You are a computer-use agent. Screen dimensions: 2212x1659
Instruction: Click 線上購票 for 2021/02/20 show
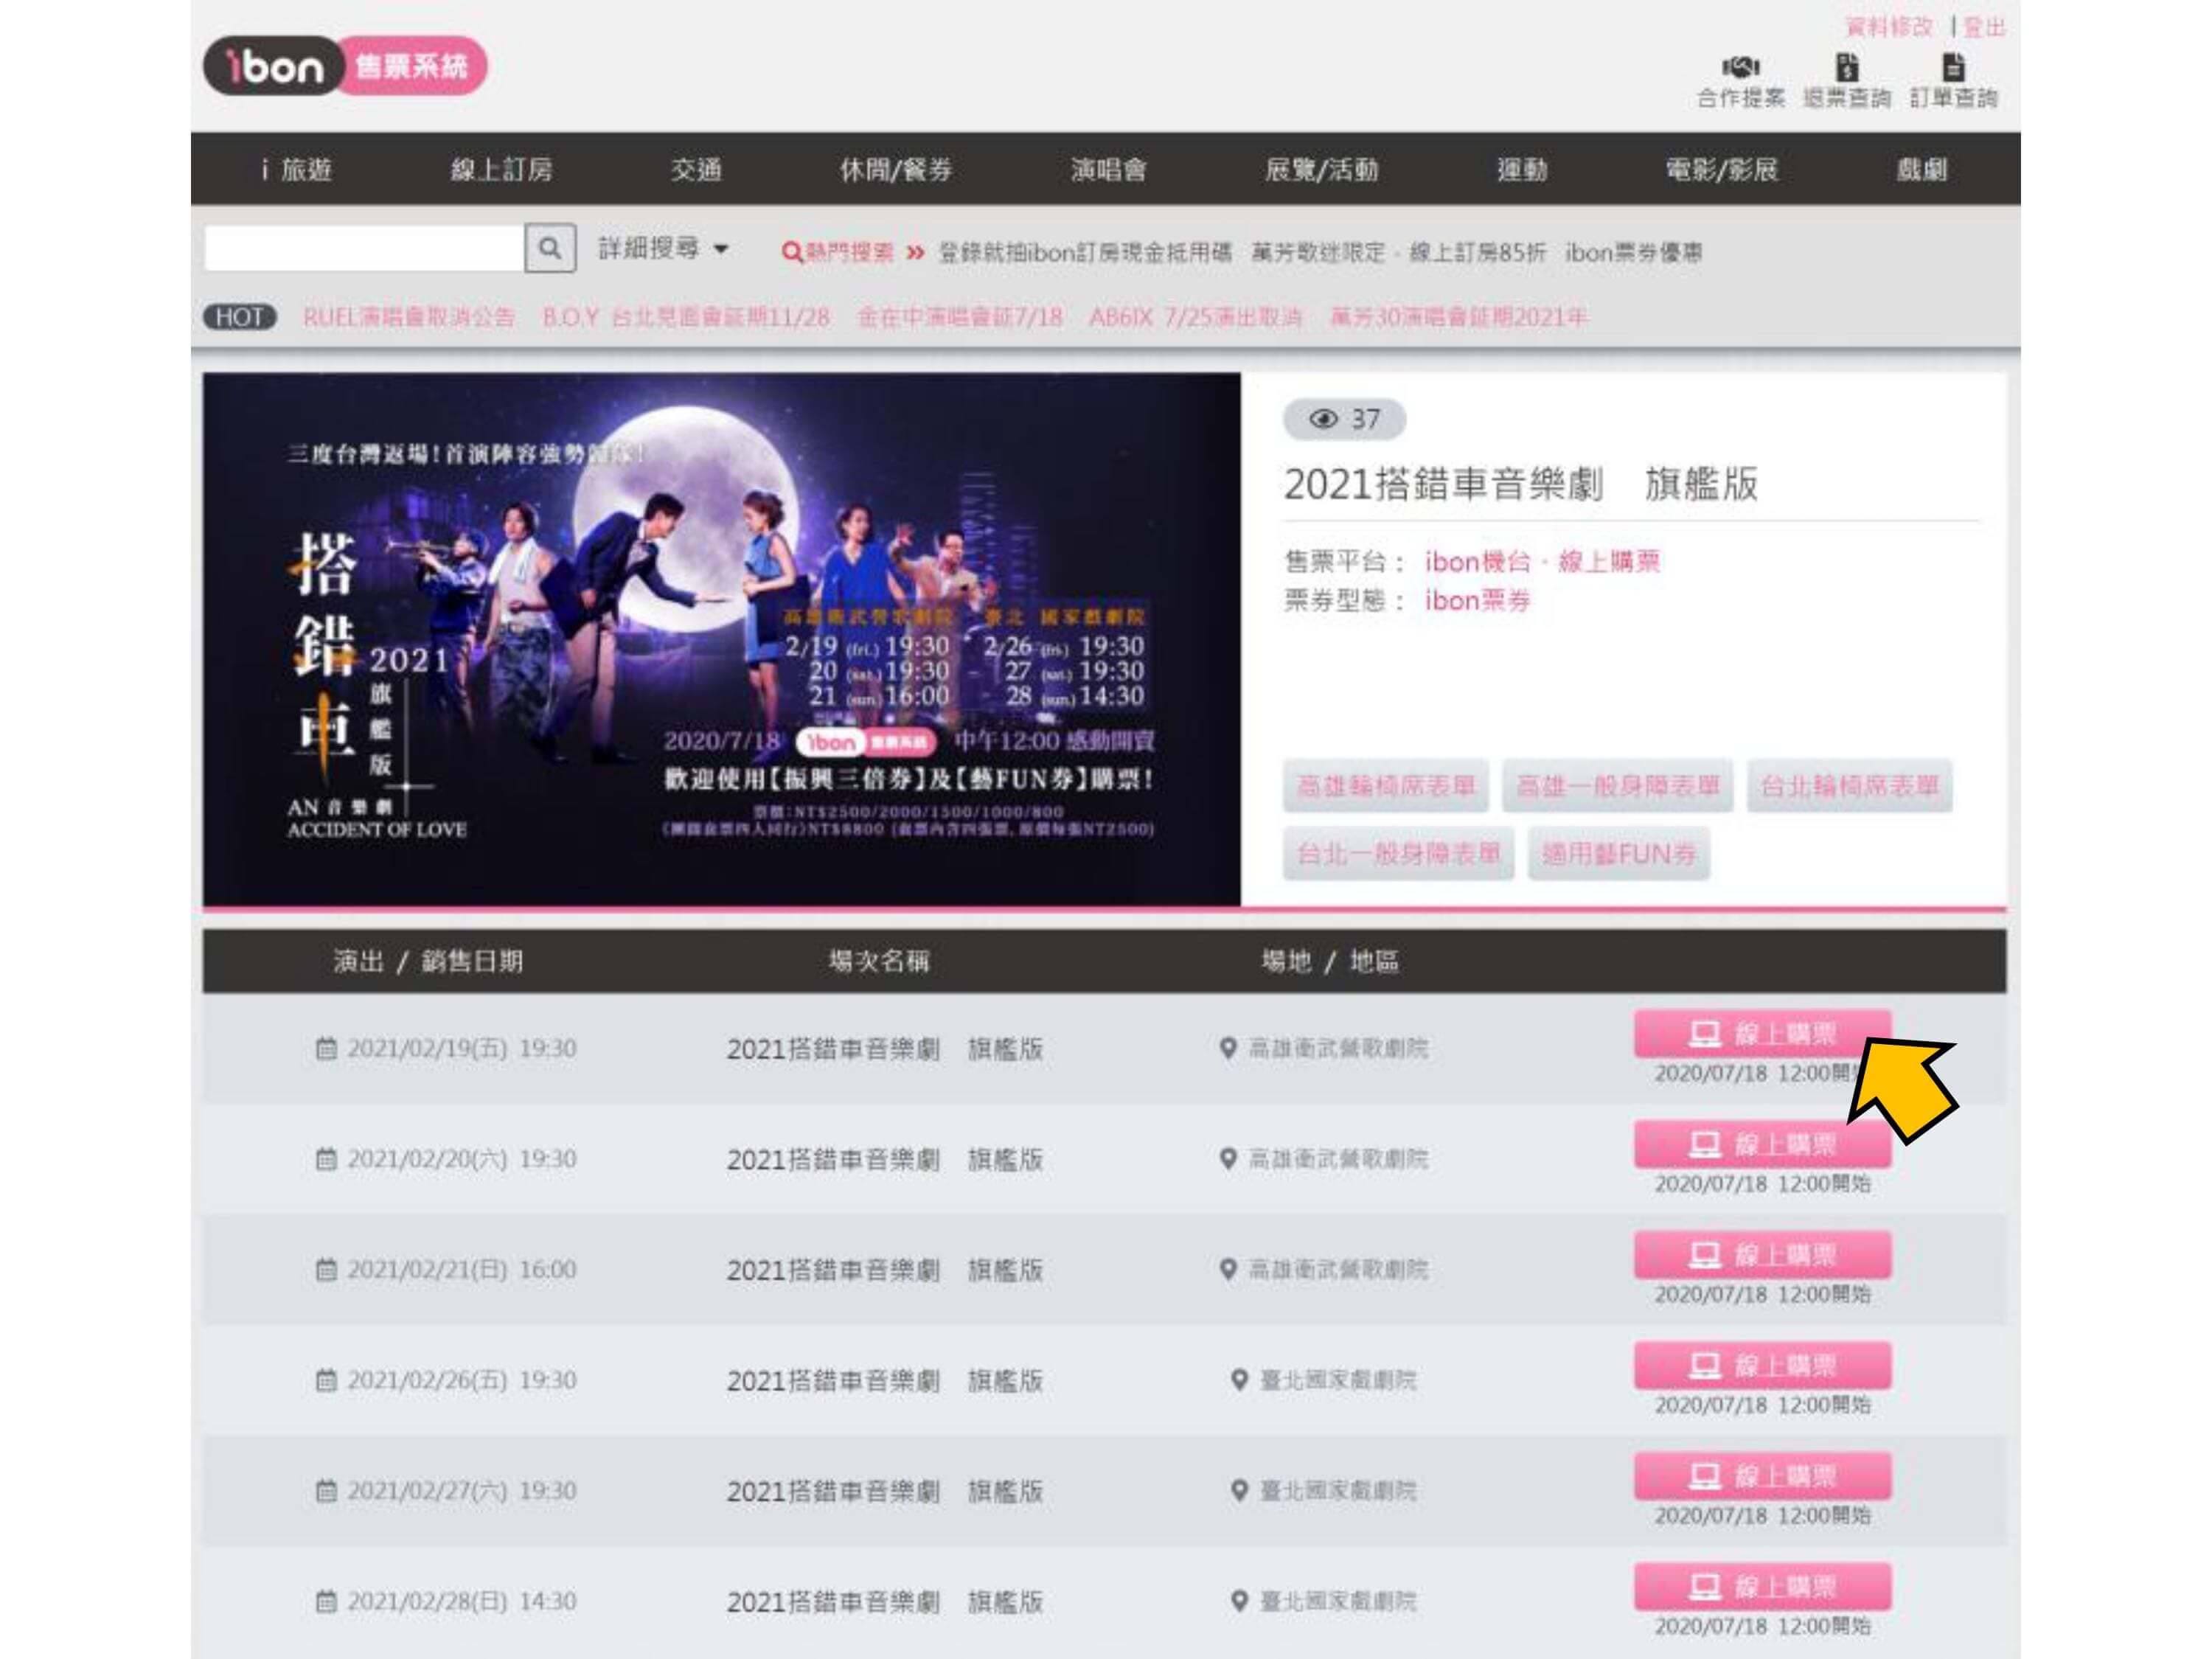1763,1144
